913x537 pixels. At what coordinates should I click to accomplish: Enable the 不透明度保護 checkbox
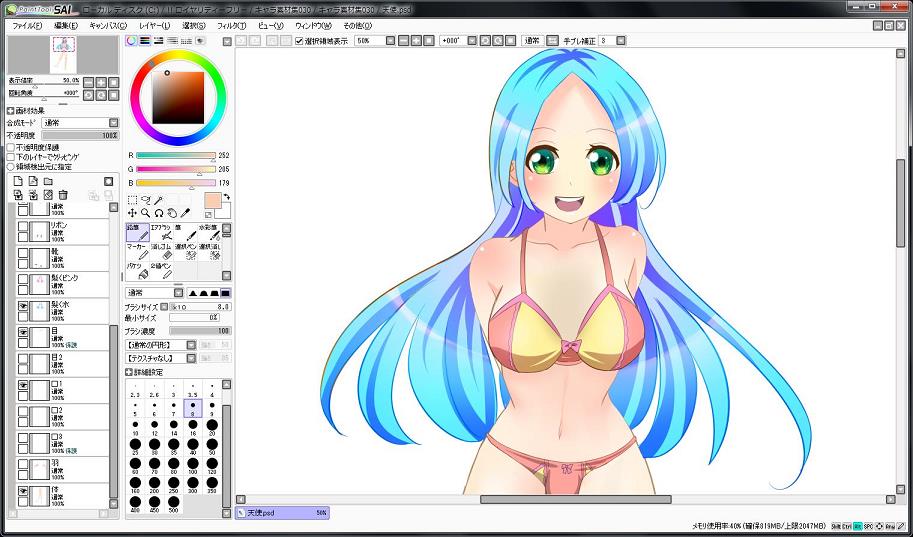click(11, 147)
